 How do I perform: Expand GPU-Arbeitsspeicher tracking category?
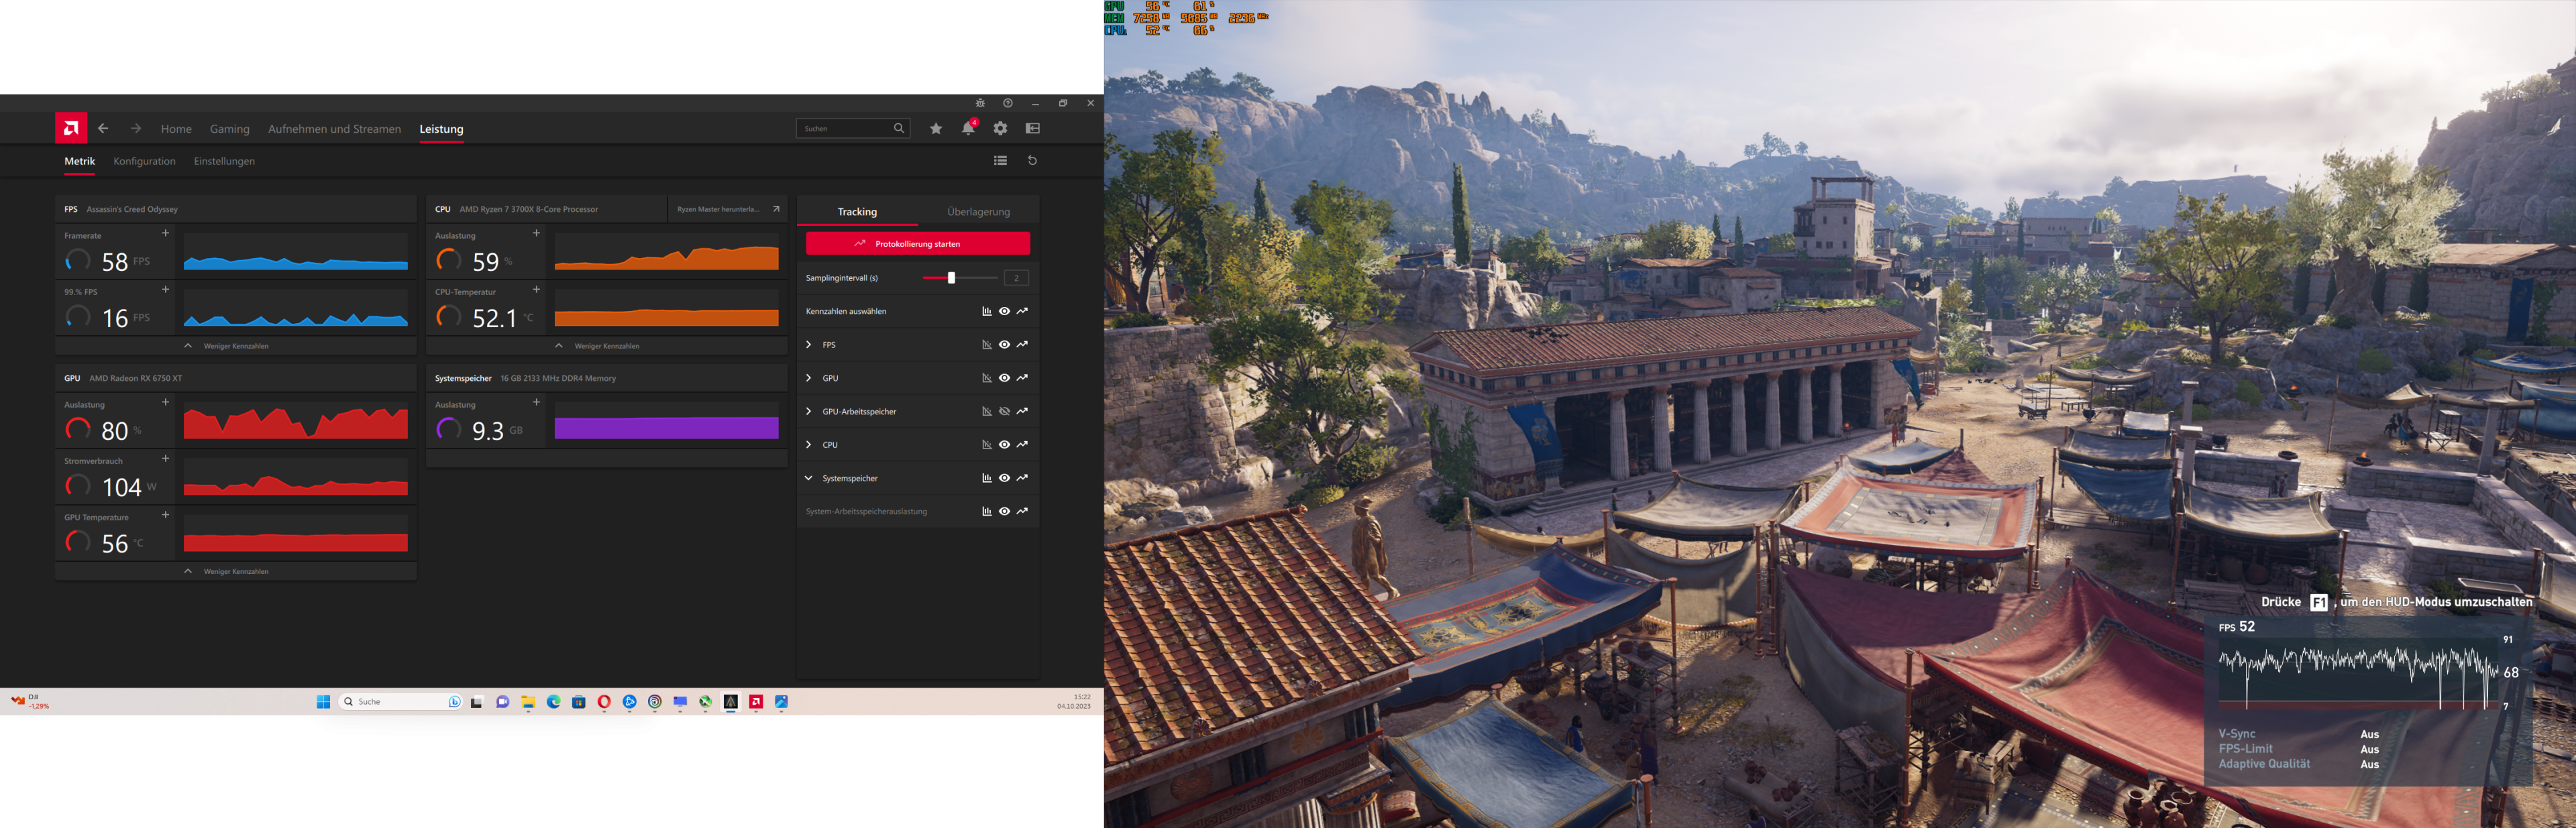tap(808, 411)
